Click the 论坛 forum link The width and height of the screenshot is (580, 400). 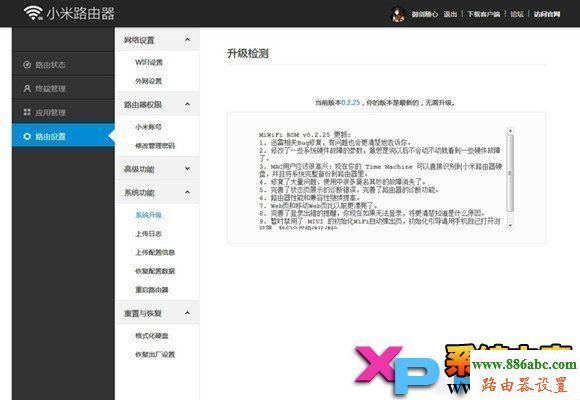pos(517,14)
